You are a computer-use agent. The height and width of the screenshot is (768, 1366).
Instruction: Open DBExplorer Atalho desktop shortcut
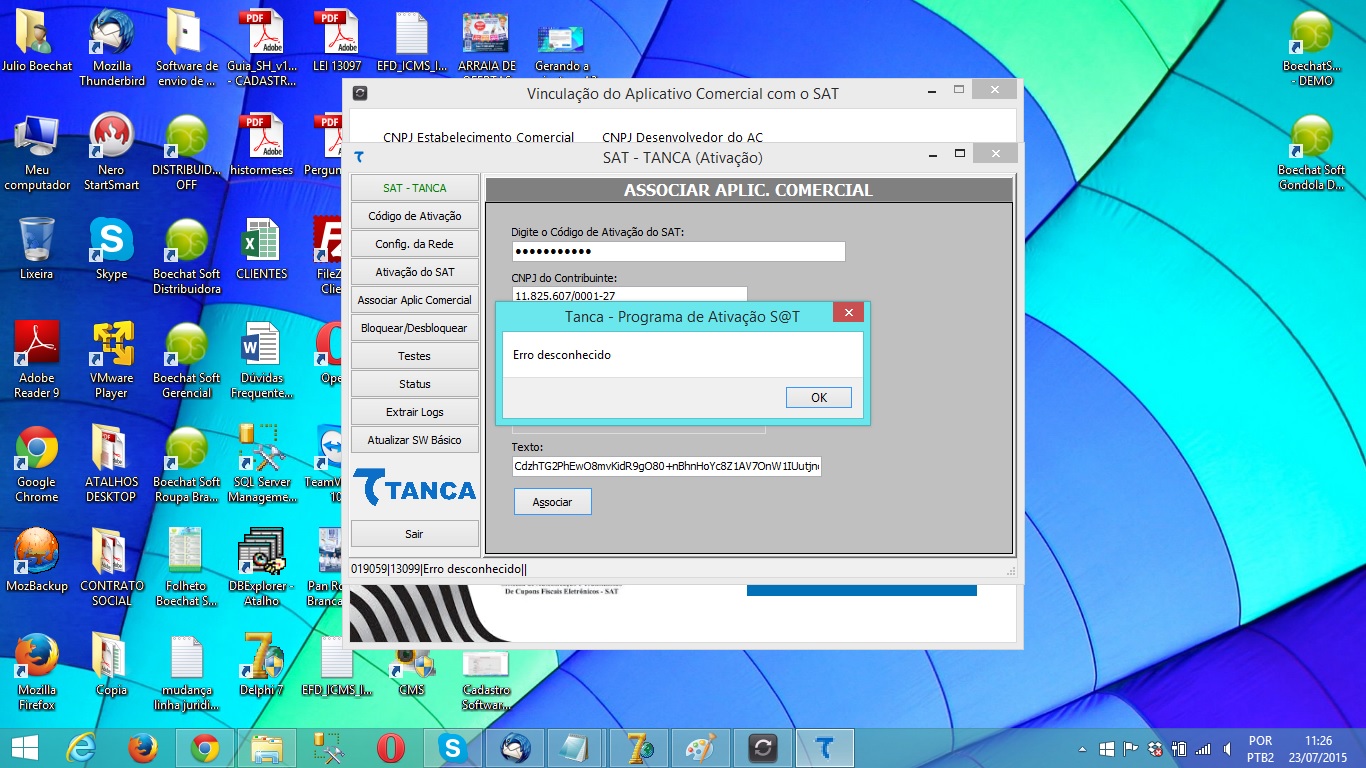click(x=262, y=568)
